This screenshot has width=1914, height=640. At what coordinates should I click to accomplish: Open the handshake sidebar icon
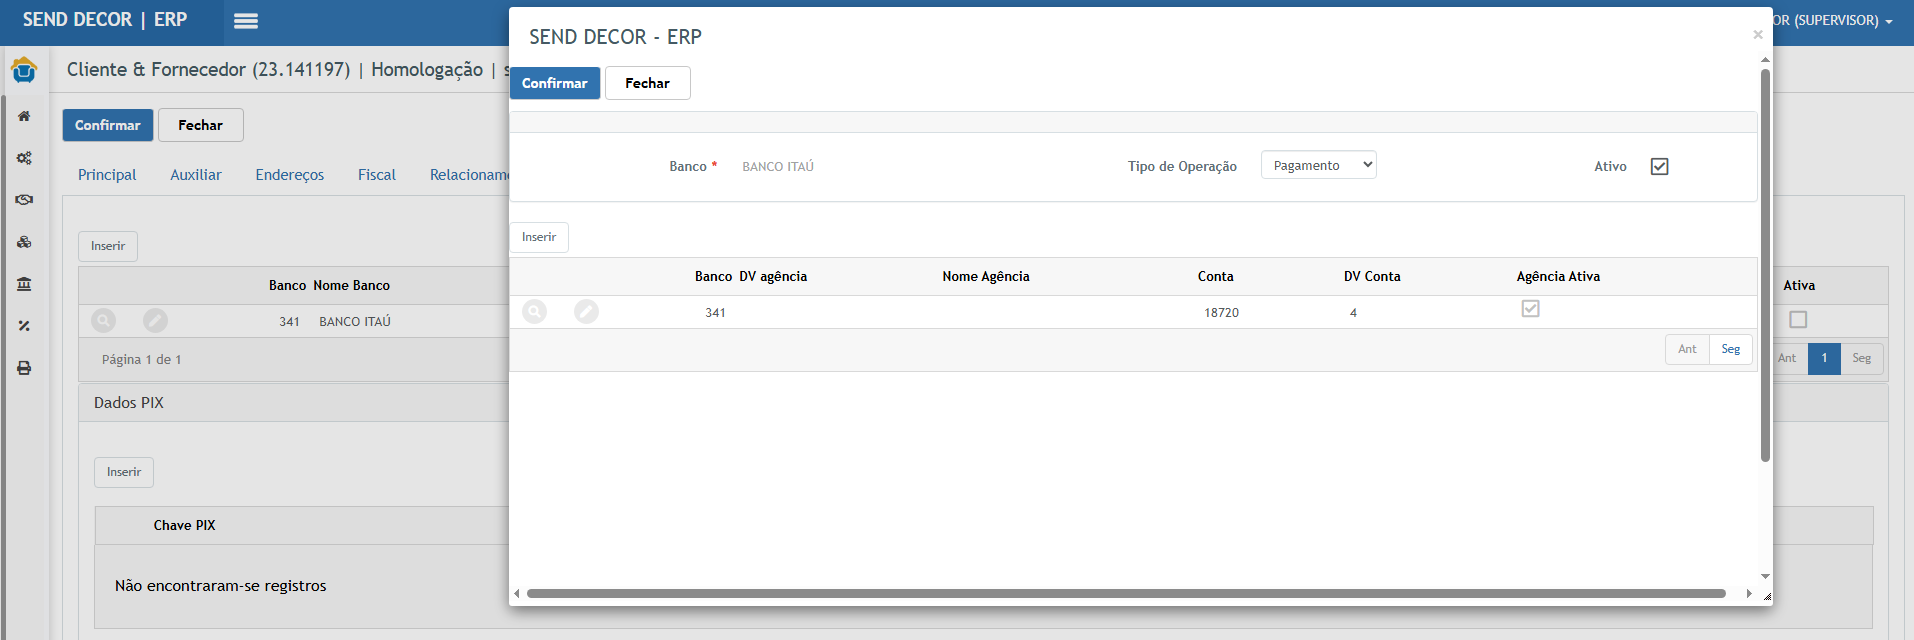pyautogui.click(x=24, y=200)
